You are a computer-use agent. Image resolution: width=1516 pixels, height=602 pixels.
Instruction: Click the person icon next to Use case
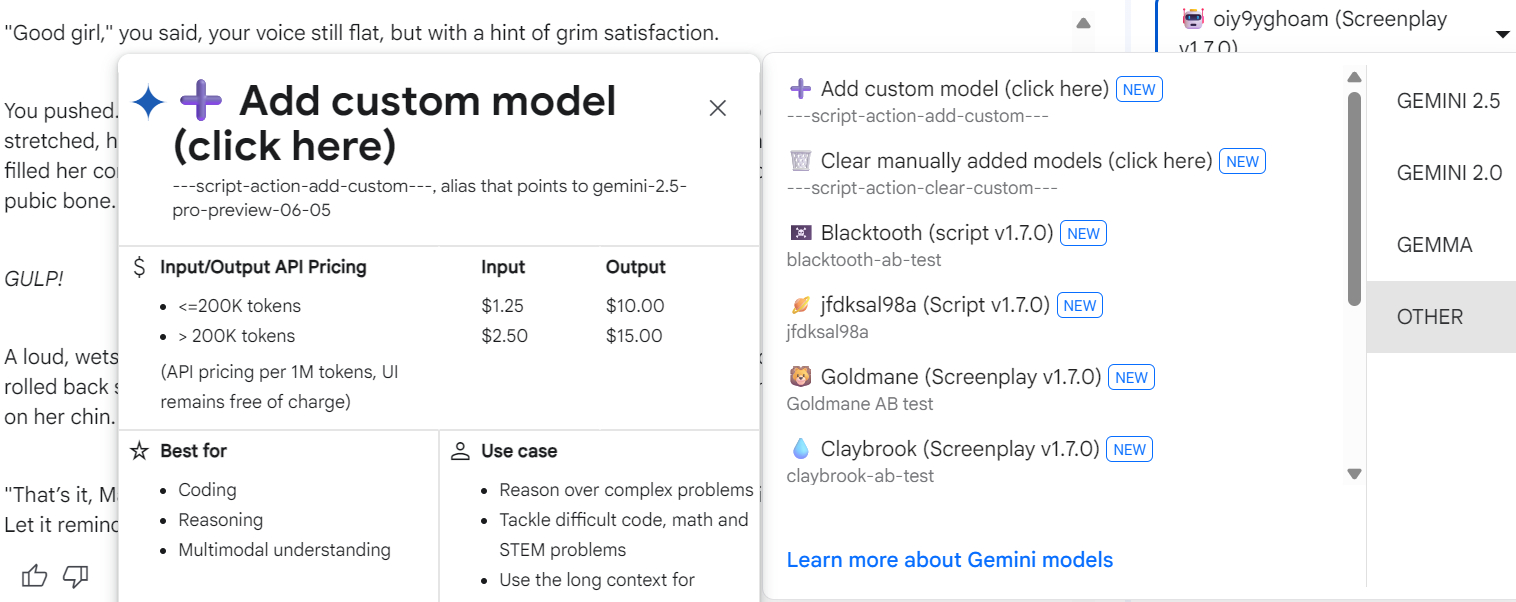[x=460, y=451]
